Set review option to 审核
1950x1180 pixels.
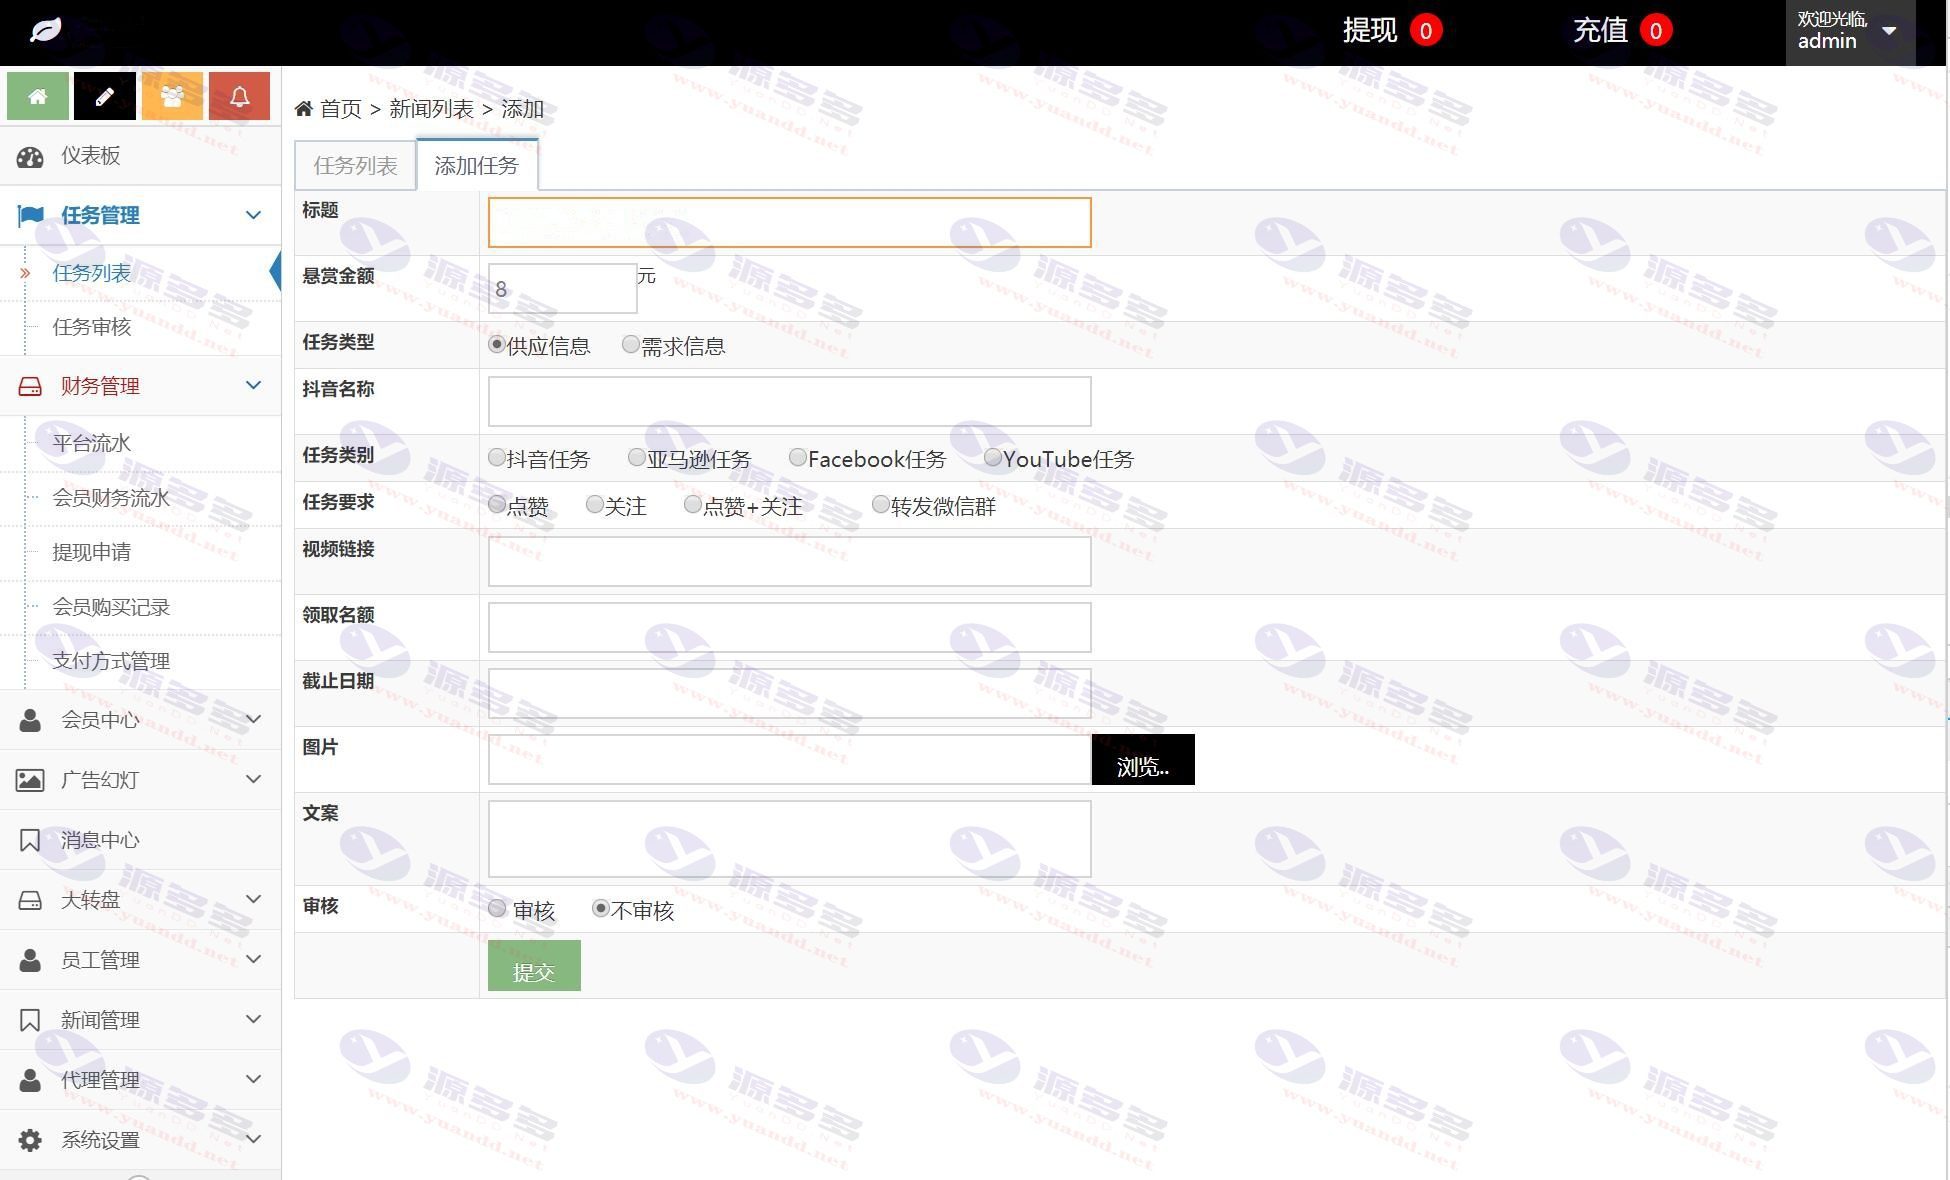[497, 908]
